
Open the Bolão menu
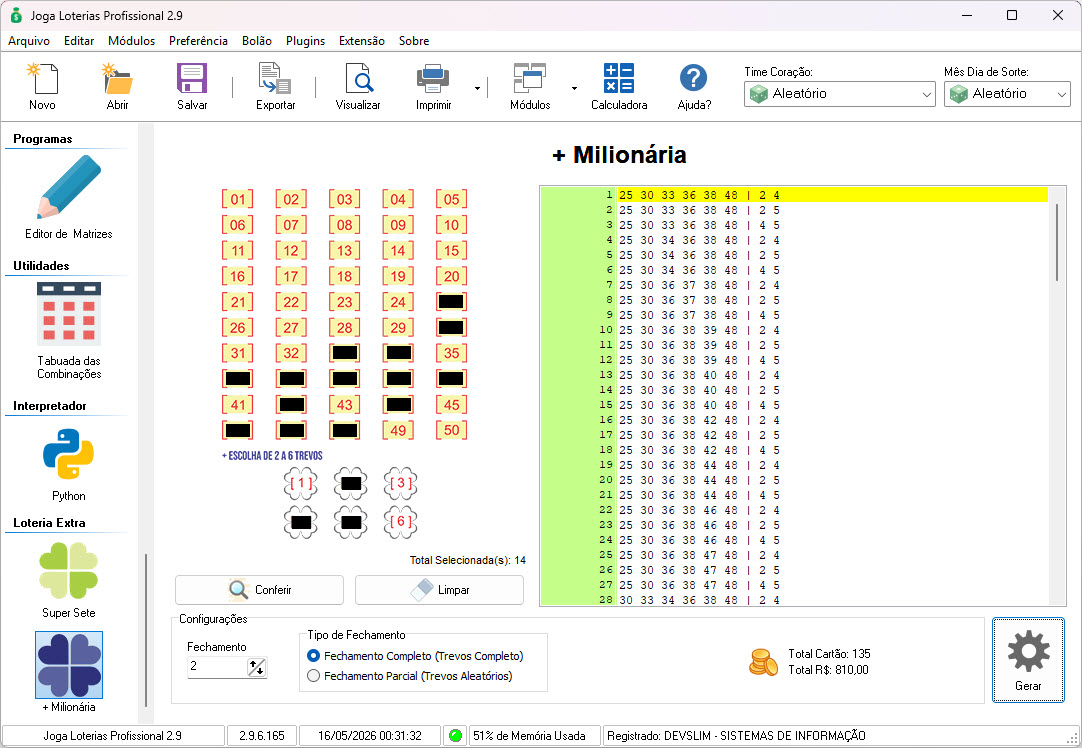[257, 41]
